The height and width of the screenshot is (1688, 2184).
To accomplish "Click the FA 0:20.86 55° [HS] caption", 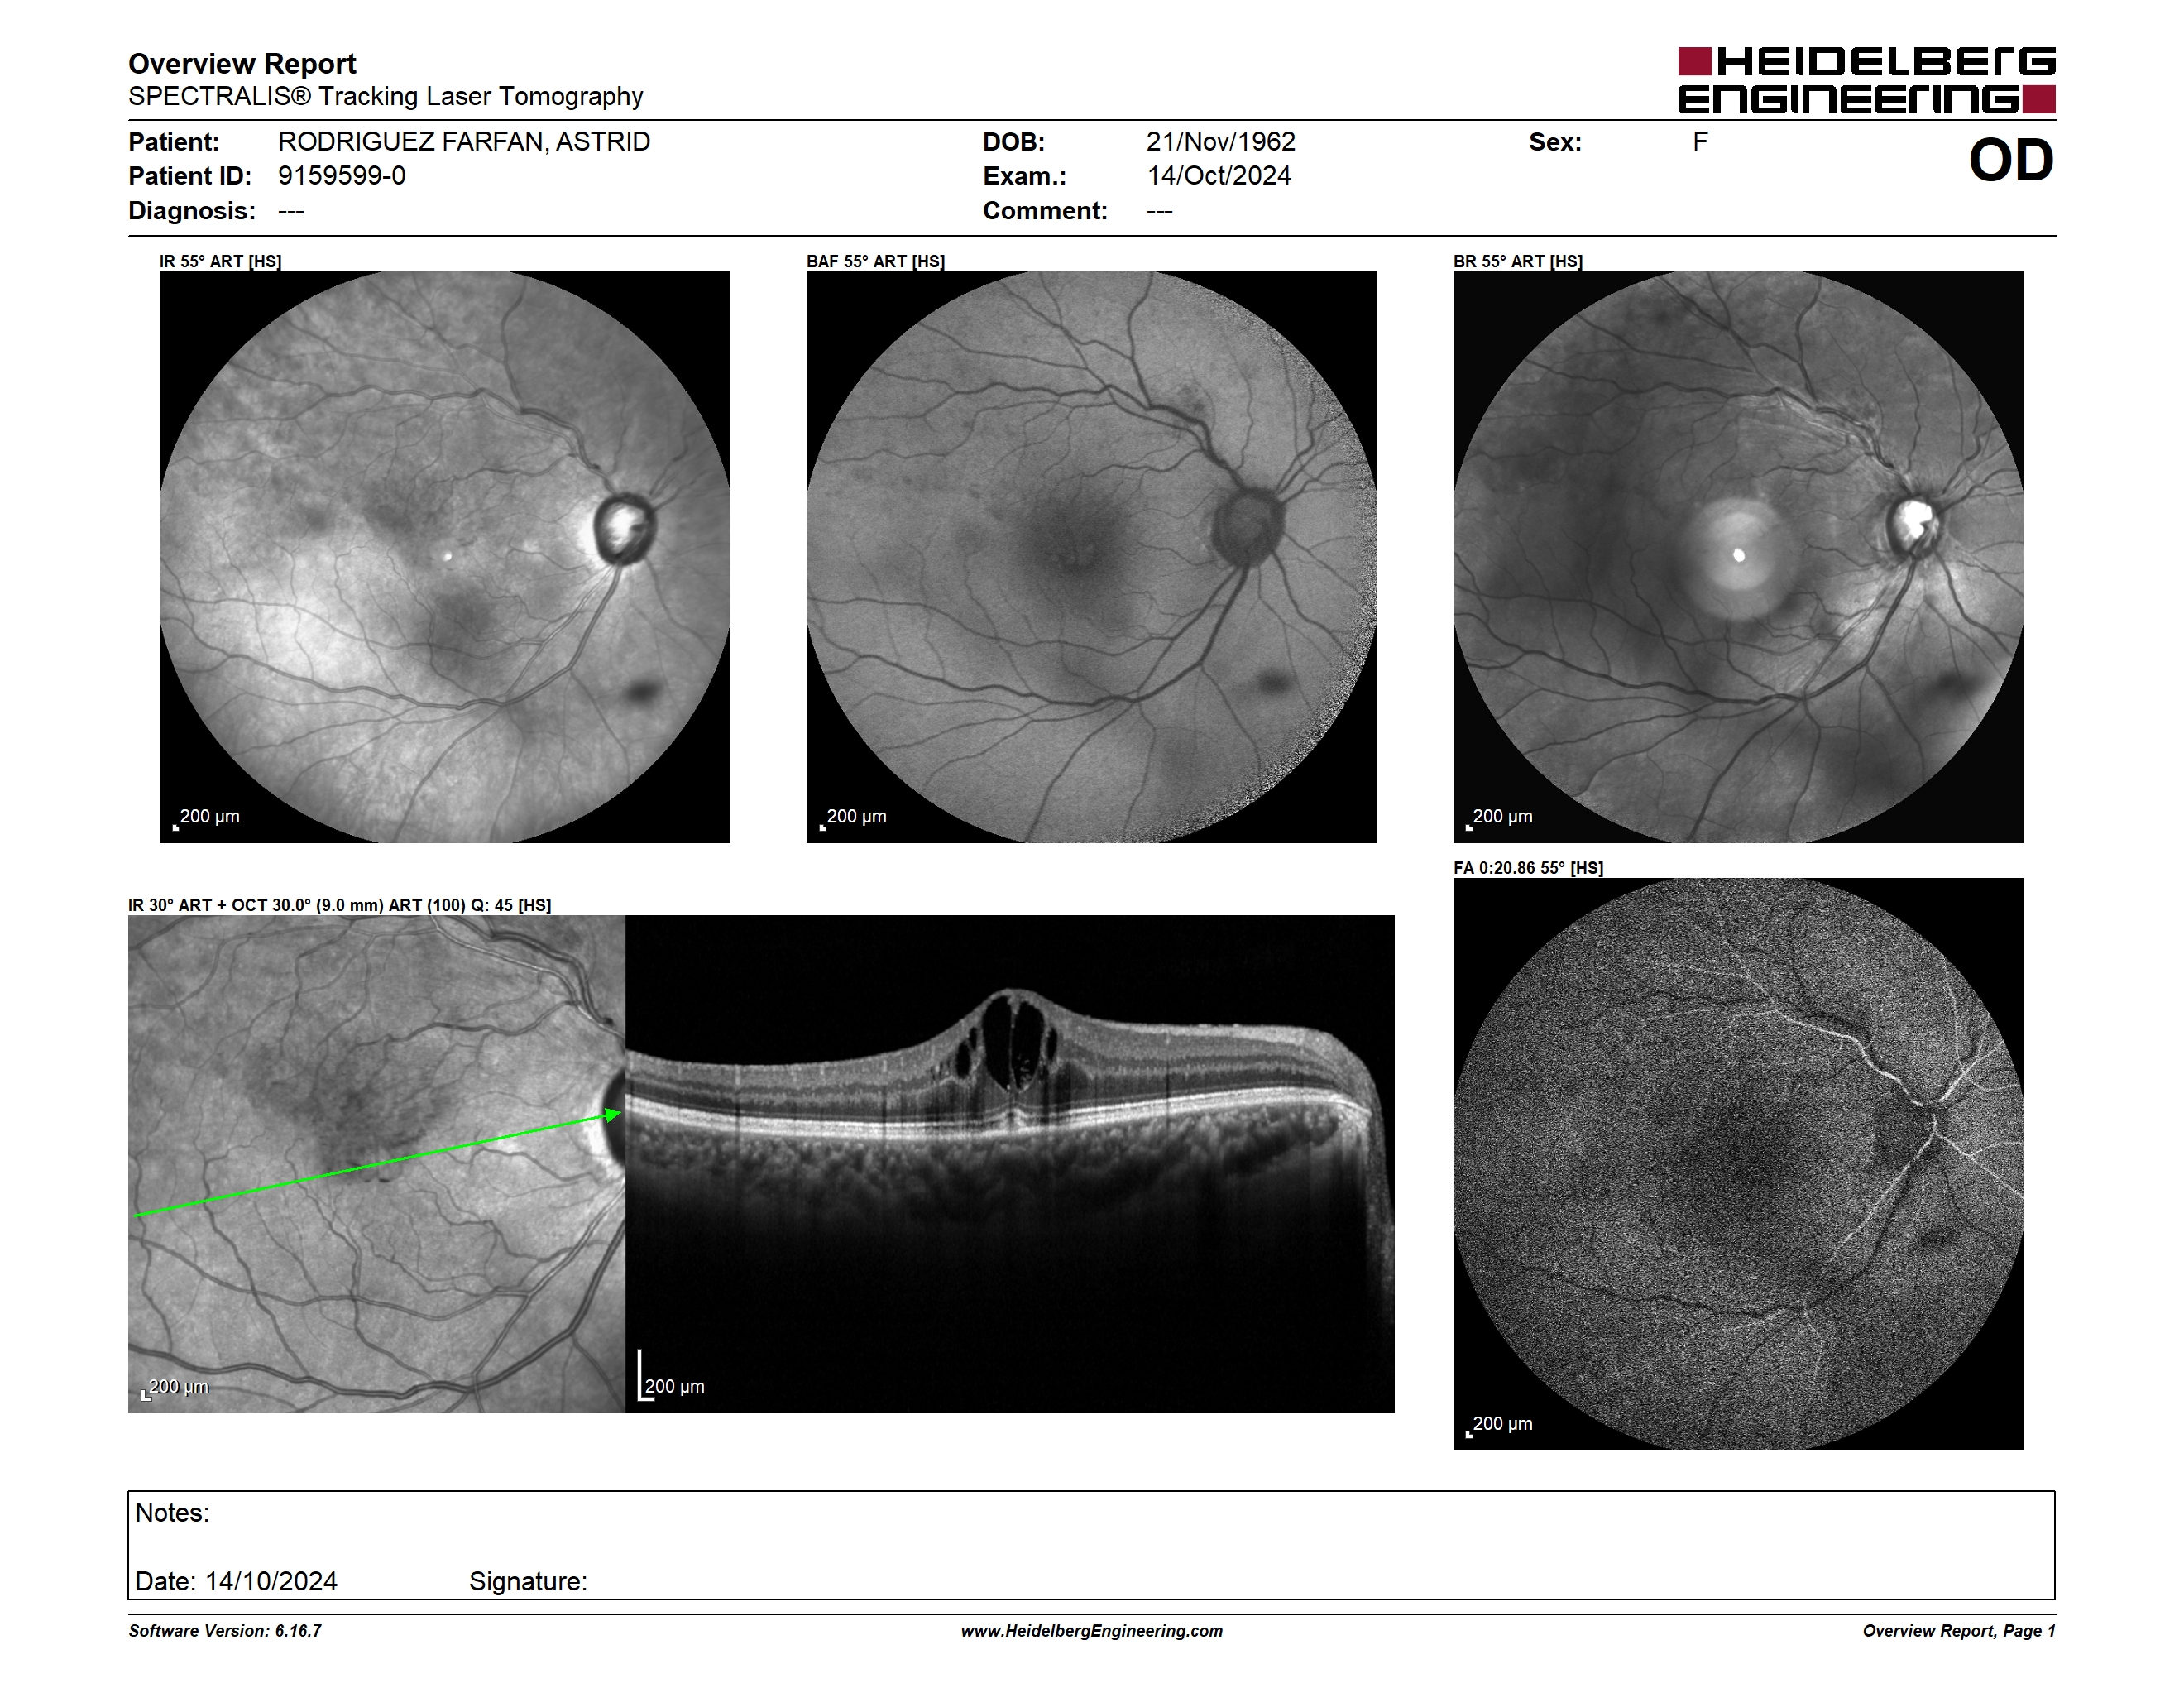I will pos(1528,868).
